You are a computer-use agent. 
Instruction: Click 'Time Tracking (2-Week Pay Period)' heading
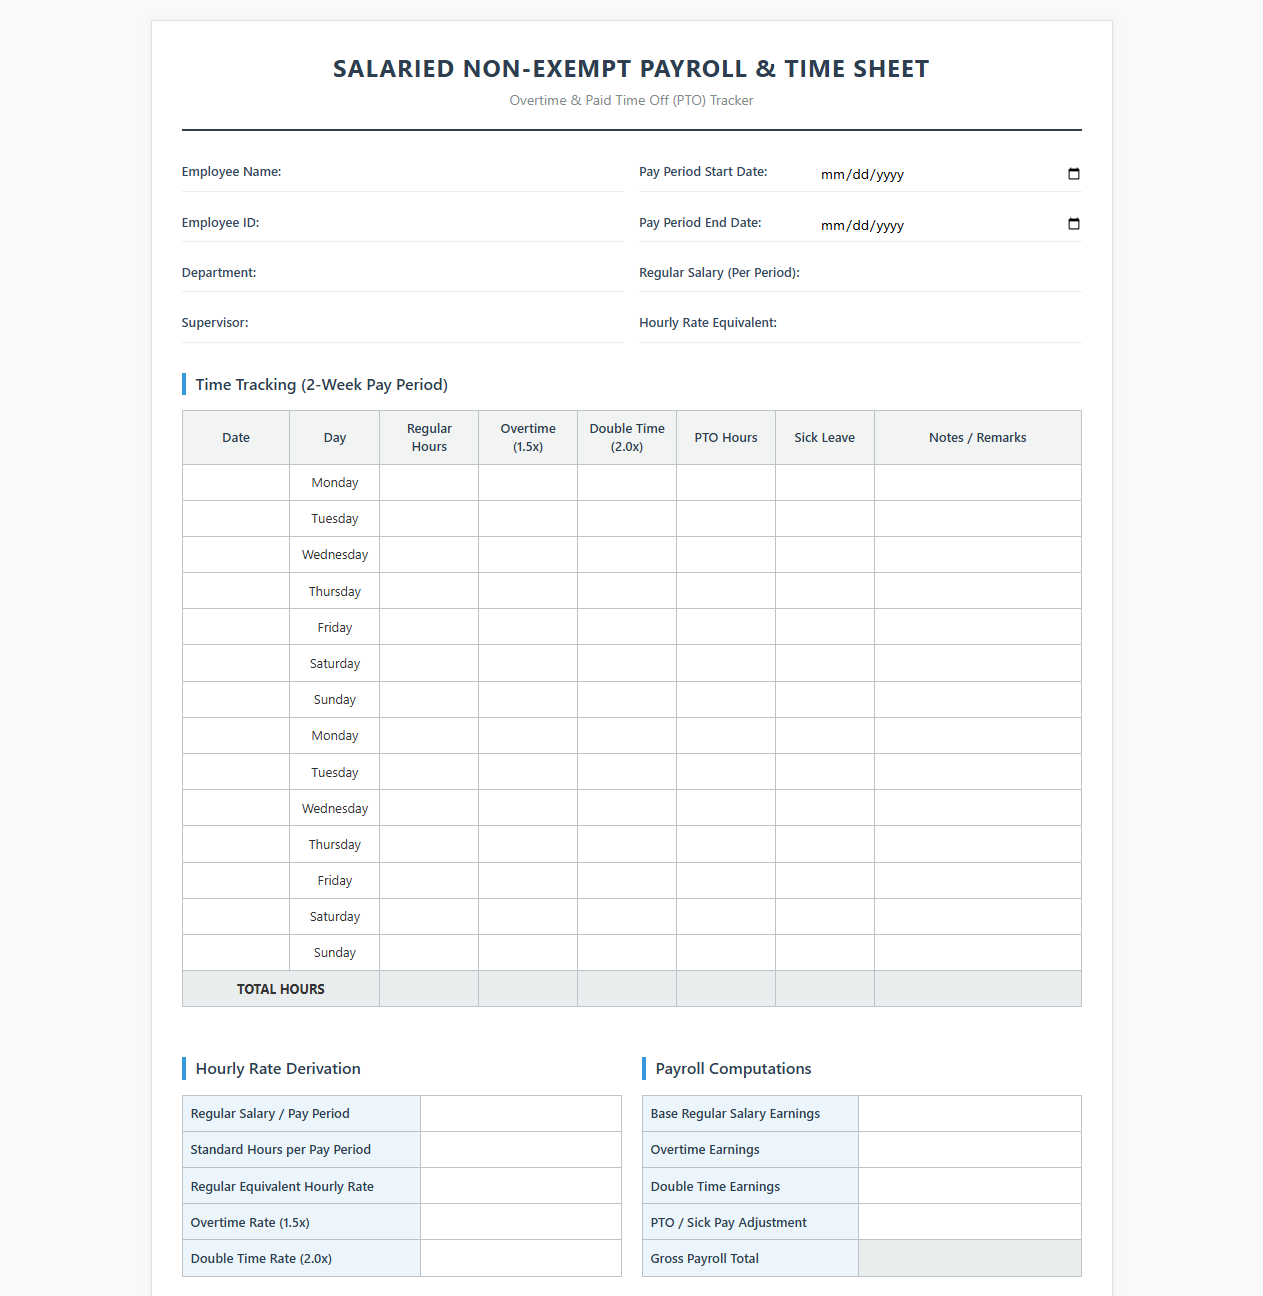[x=322, y=385]
